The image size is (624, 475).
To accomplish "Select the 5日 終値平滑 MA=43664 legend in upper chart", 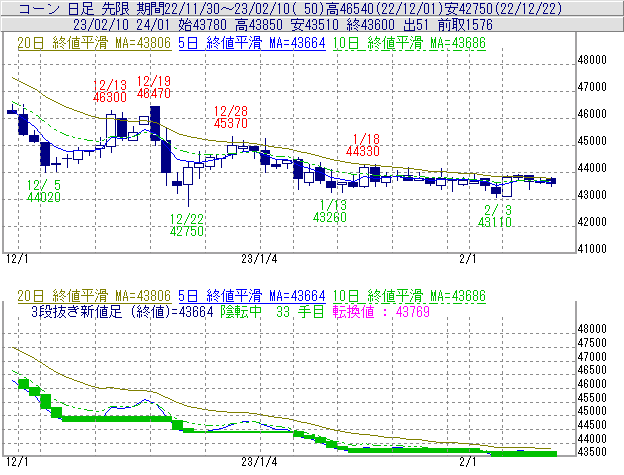I will click(252, 43).
